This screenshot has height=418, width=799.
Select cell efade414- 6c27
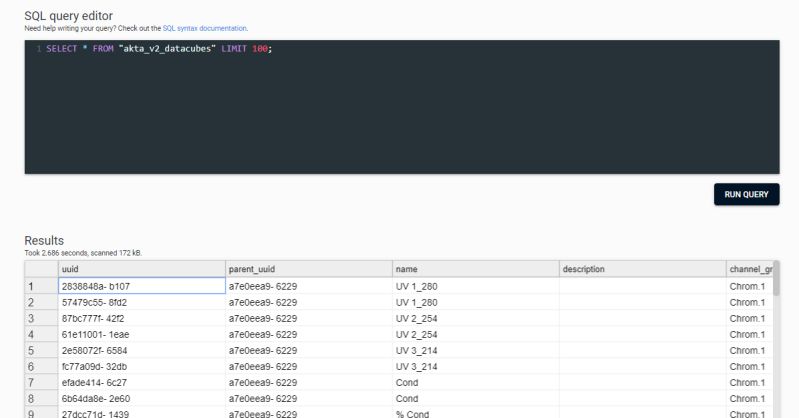click(x=142, y=382)
